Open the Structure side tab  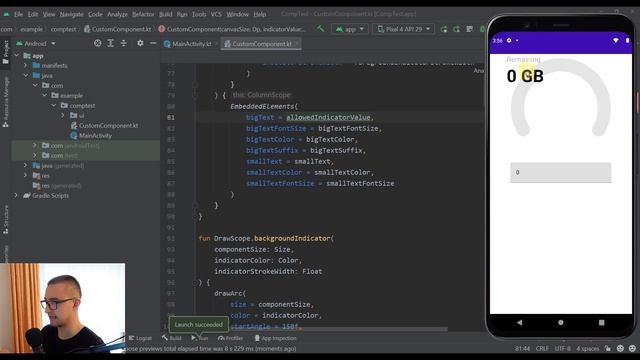coord(5,220)
